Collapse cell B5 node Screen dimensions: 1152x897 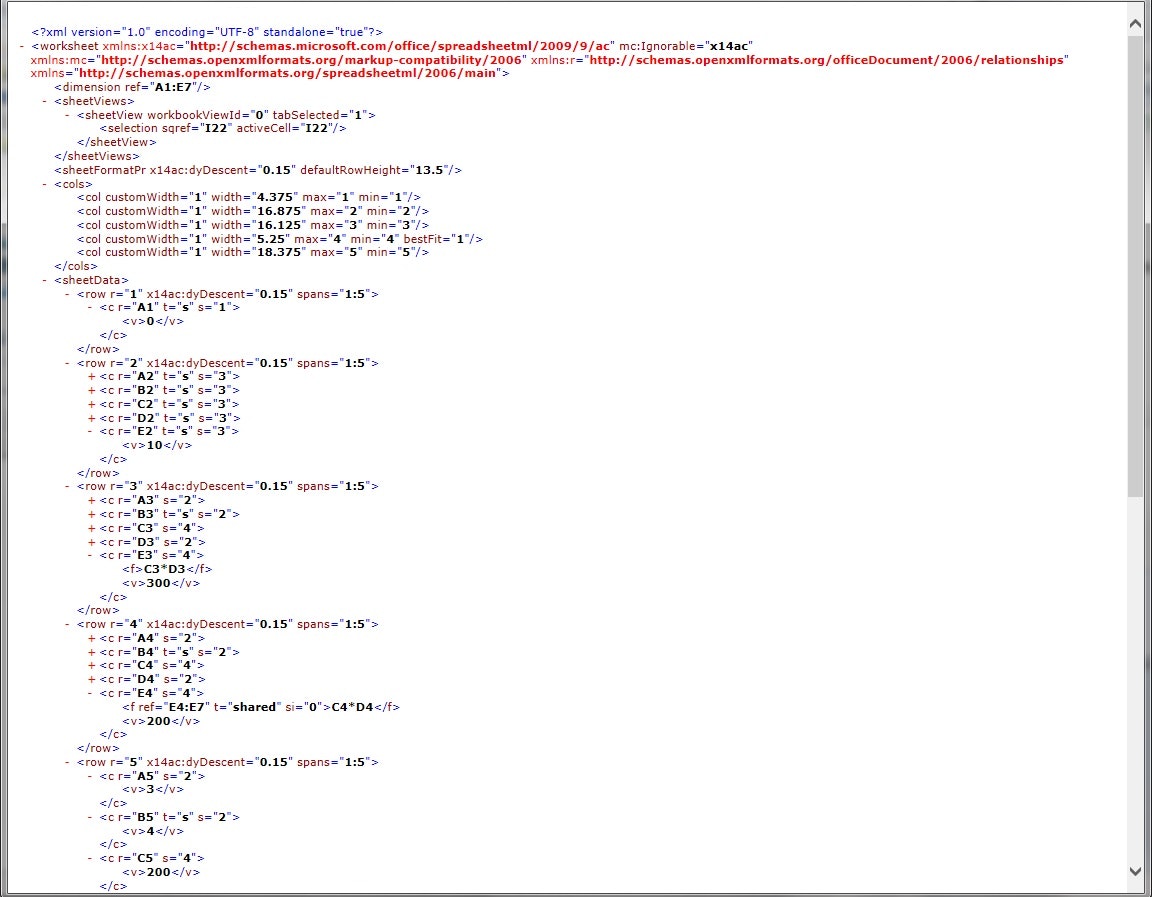pos(90,818)
